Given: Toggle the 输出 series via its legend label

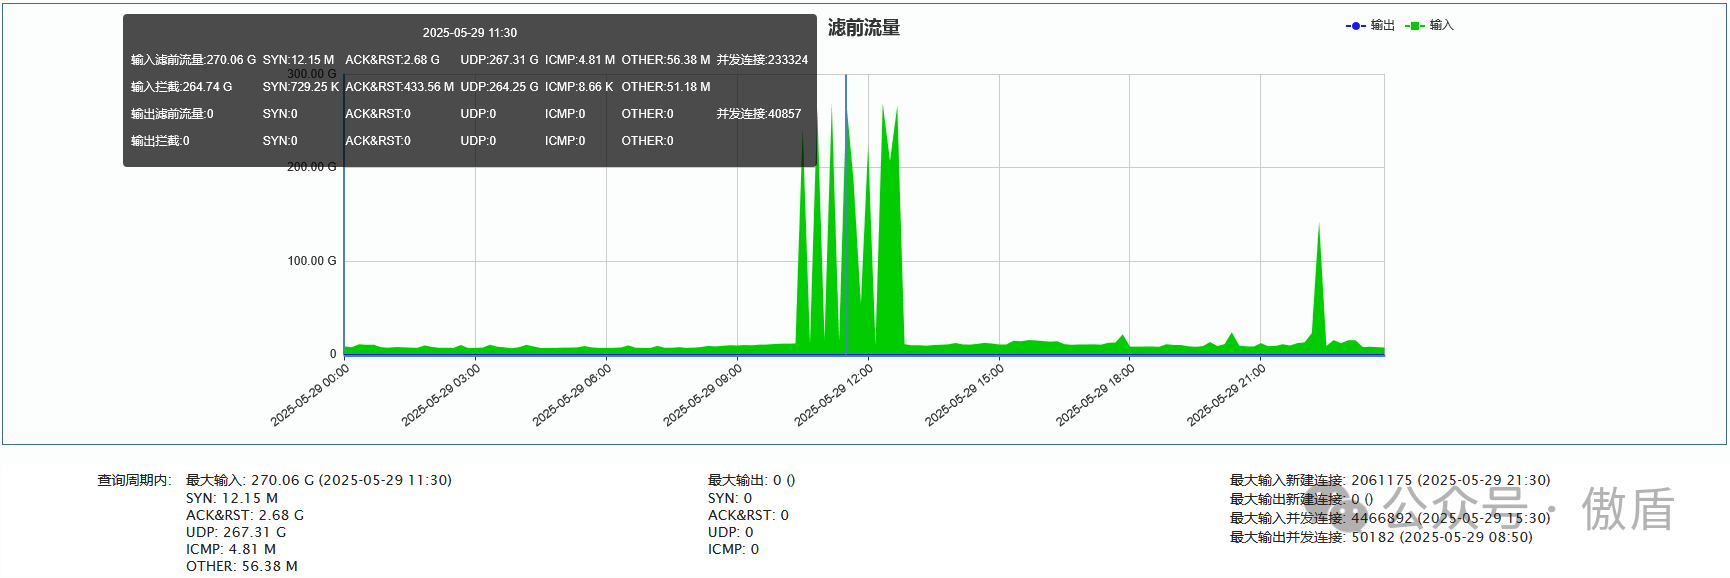Looking at the screenshot, I should click(x=1382, y=26).
